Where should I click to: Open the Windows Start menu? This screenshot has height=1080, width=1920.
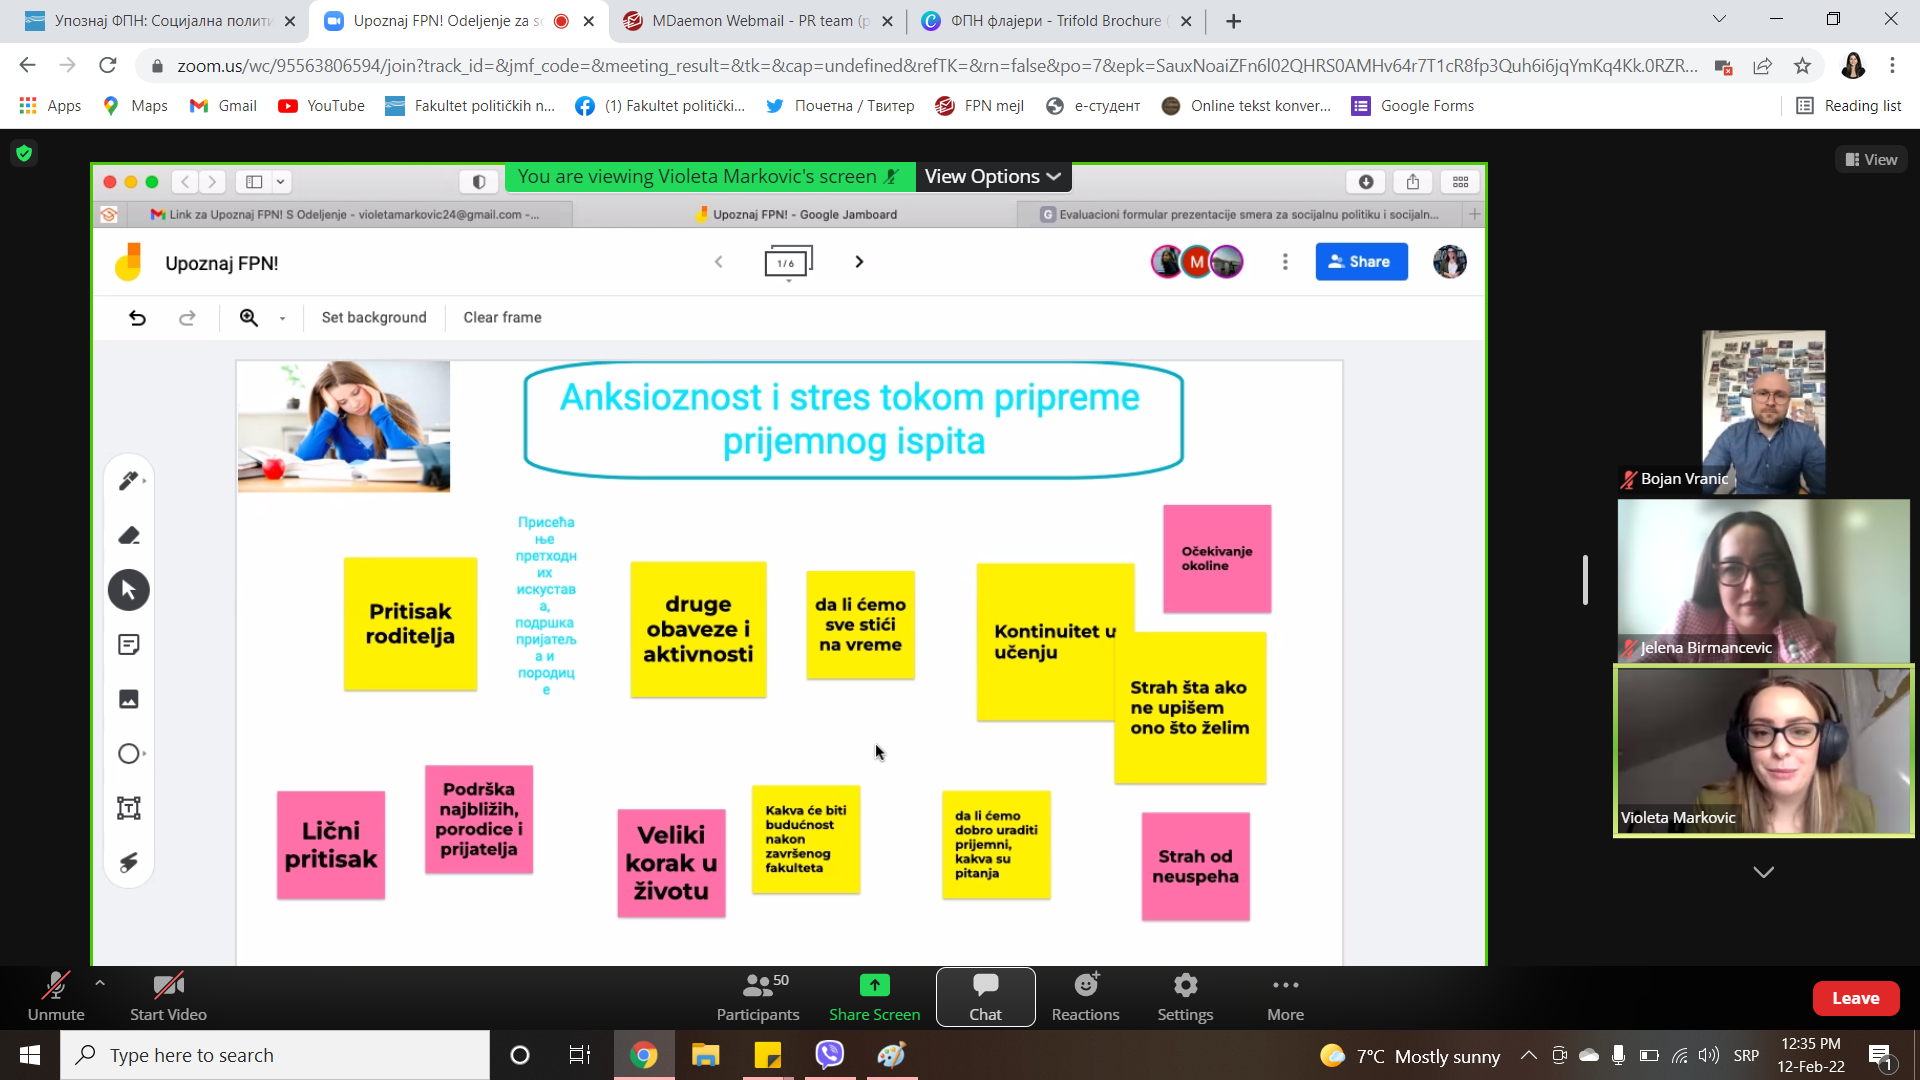[30, 1055]
